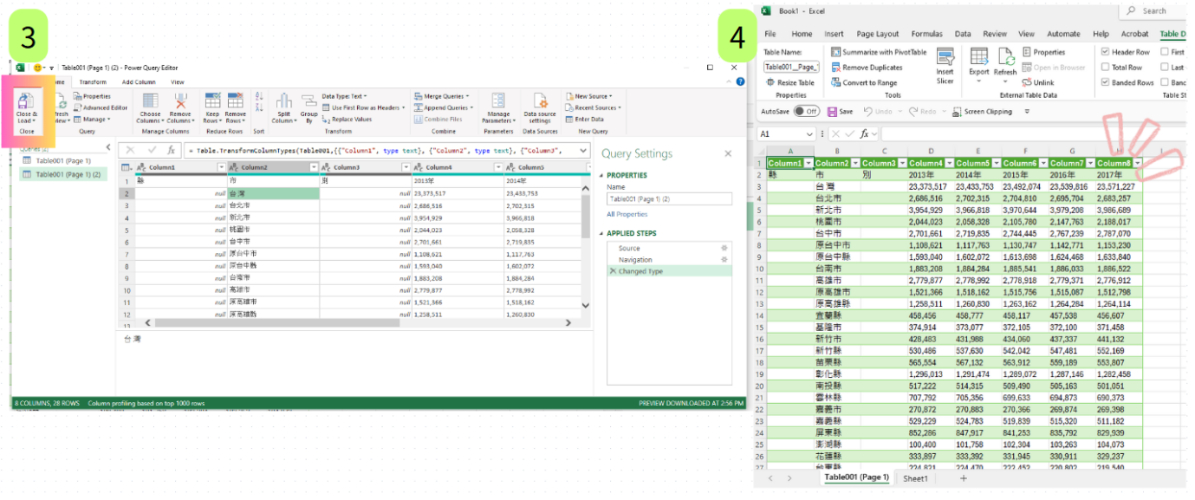
Task: Open Column1 filter dropdown in Excel sheet
Action: click(x=808, y=163)
